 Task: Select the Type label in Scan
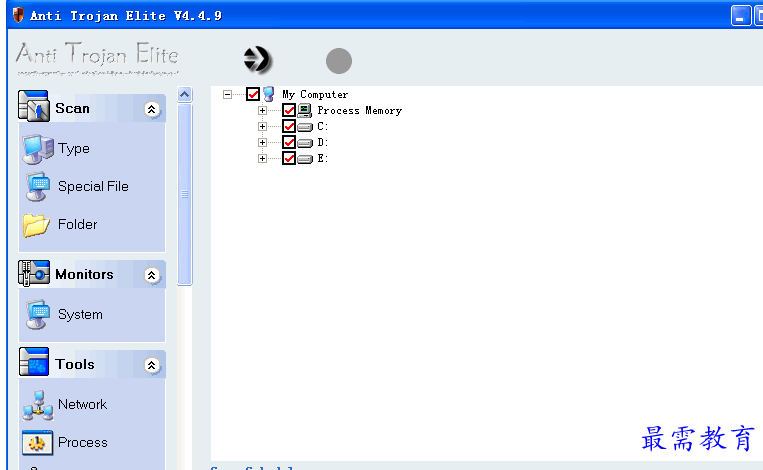(73, 148)
